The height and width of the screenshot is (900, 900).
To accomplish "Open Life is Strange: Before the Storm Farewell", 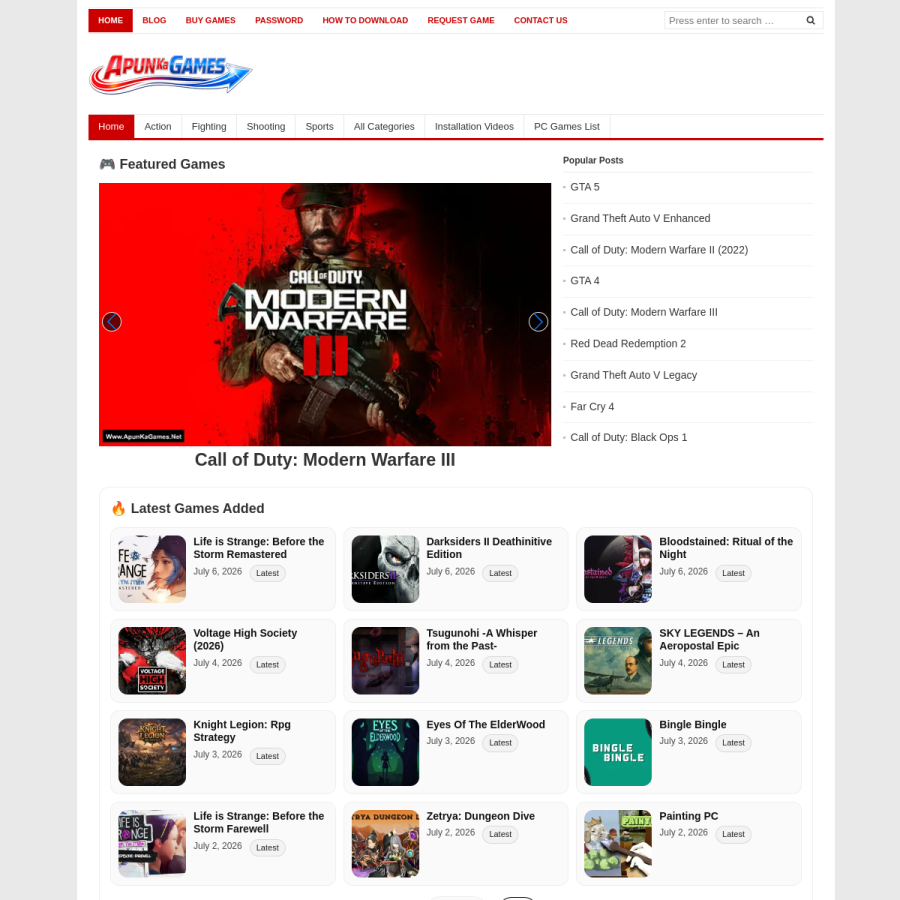I will [259, 823].
